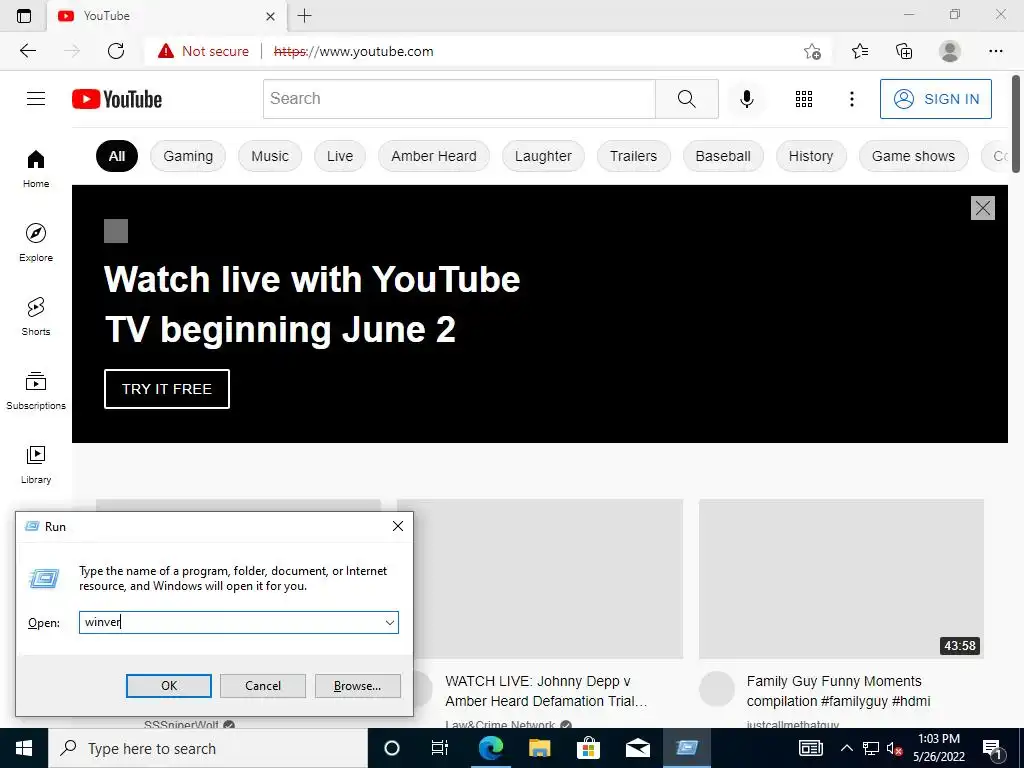1024x768 pixels.
Task: Click OK in the Run dialog
Action: pos(168,686)
